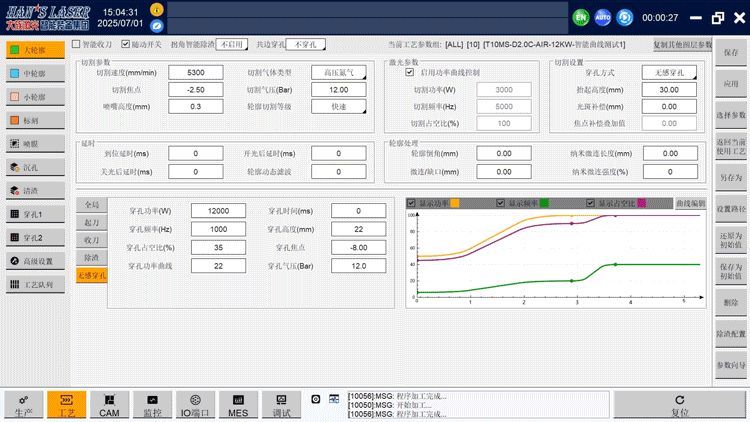Open the 生产 production module

[x=23, y=404]
